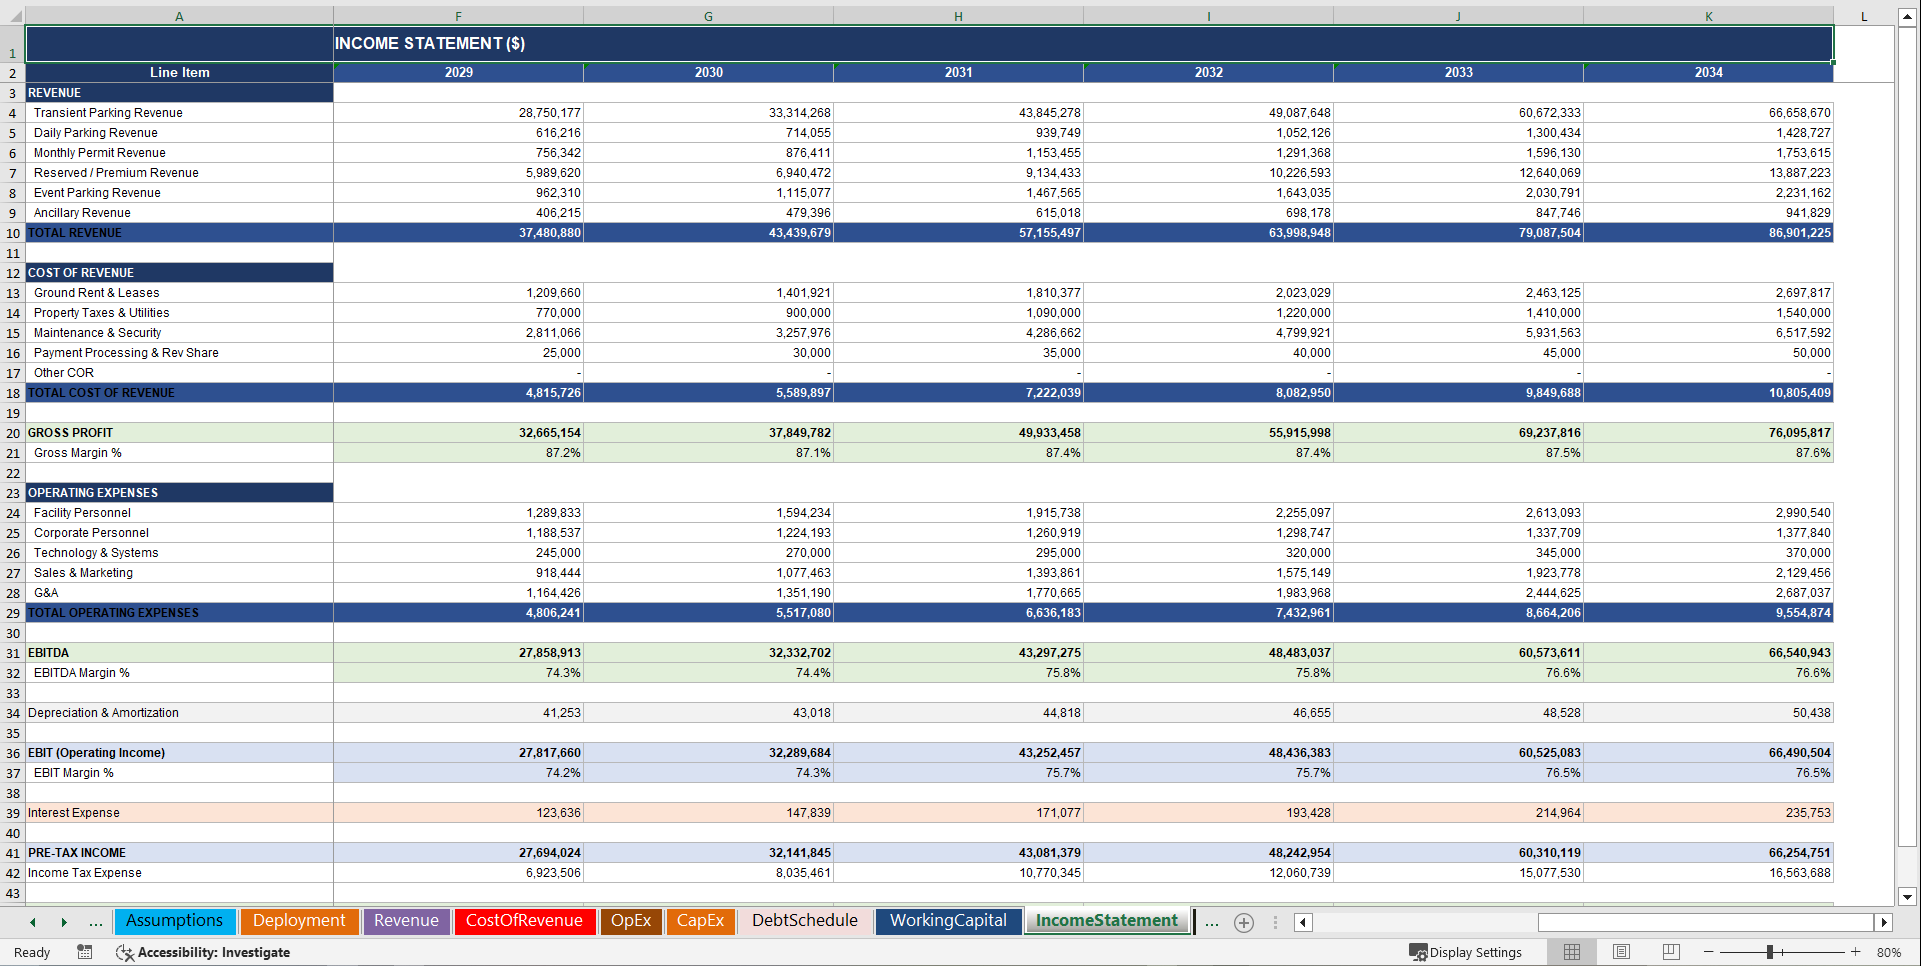The image size is (1921, 966).
Task: Switch to Normal view in the status bar
Action: point(1571,952)
